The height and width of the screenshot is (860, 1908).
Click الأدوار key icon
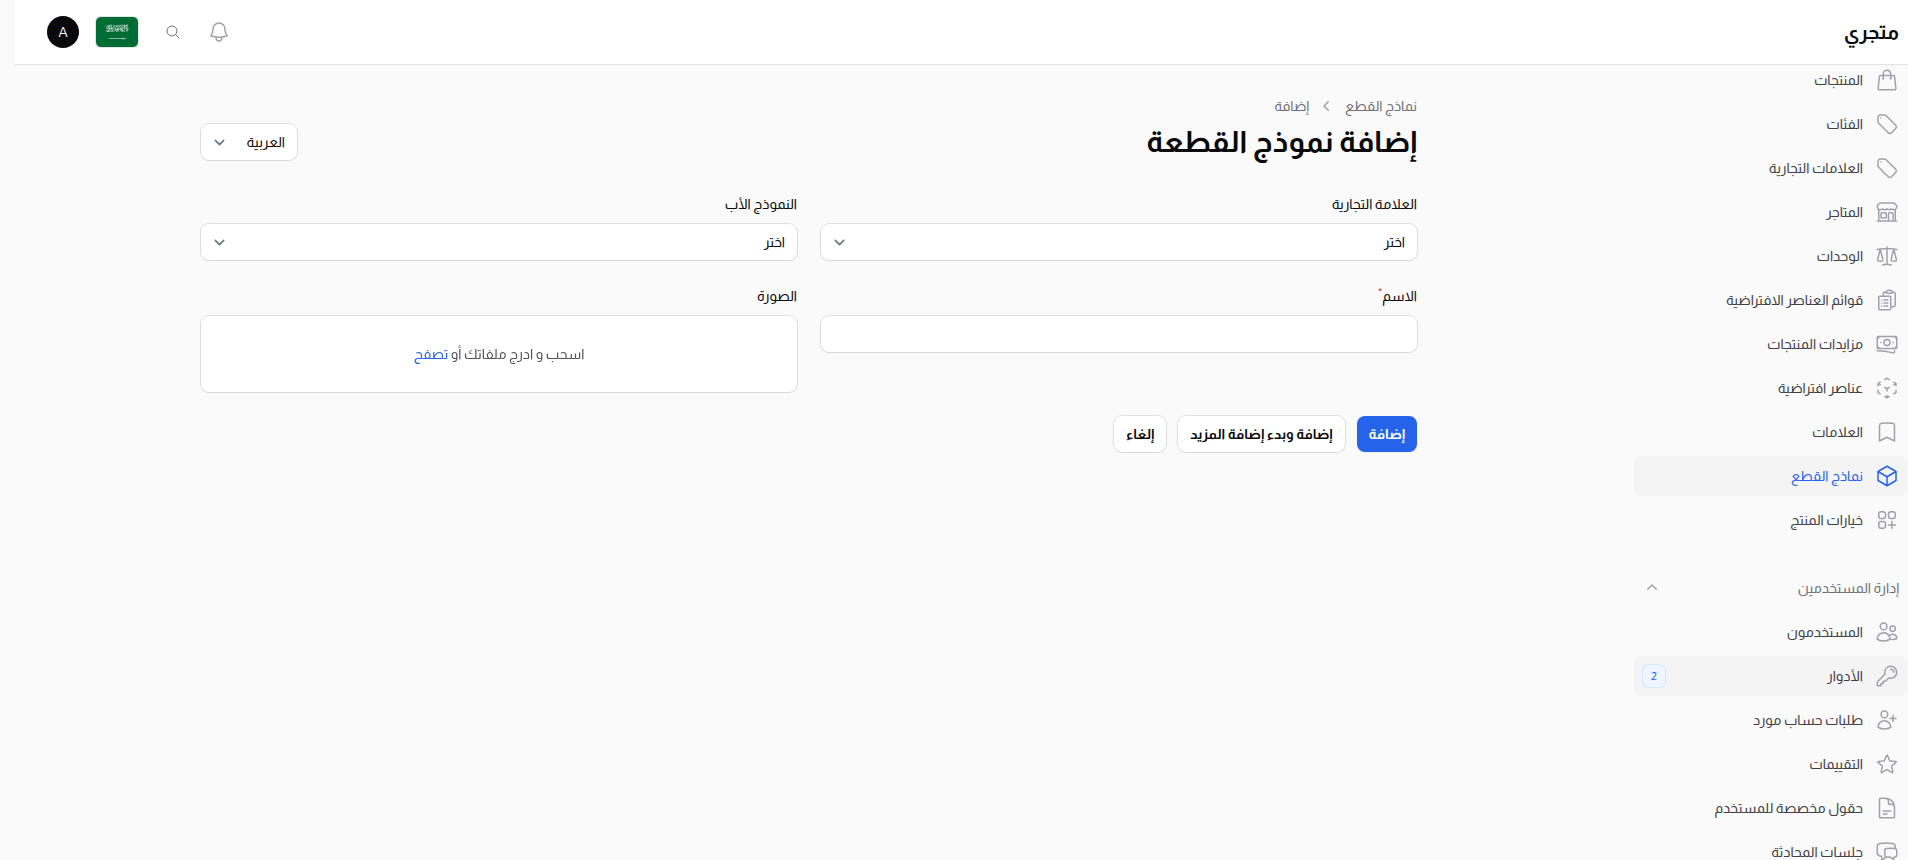coord(1887,676)
